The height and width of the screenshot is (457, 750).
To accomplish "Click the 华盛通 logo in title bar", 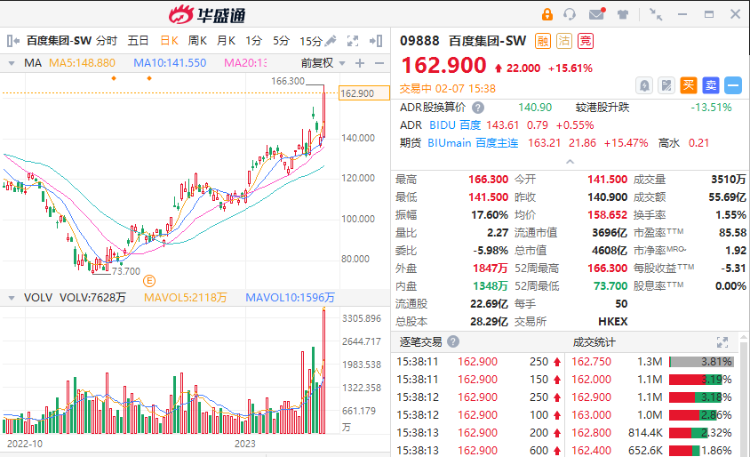I will (x=207, y=14).
